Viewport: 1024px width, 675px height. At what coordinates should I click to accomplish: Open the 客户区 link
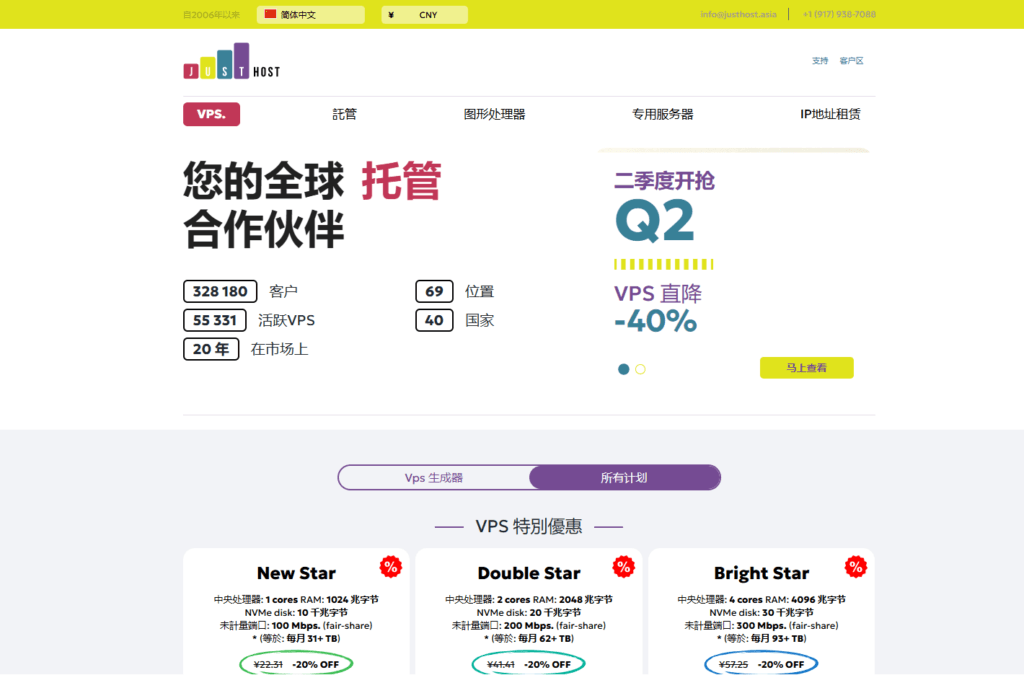point(851,61)
